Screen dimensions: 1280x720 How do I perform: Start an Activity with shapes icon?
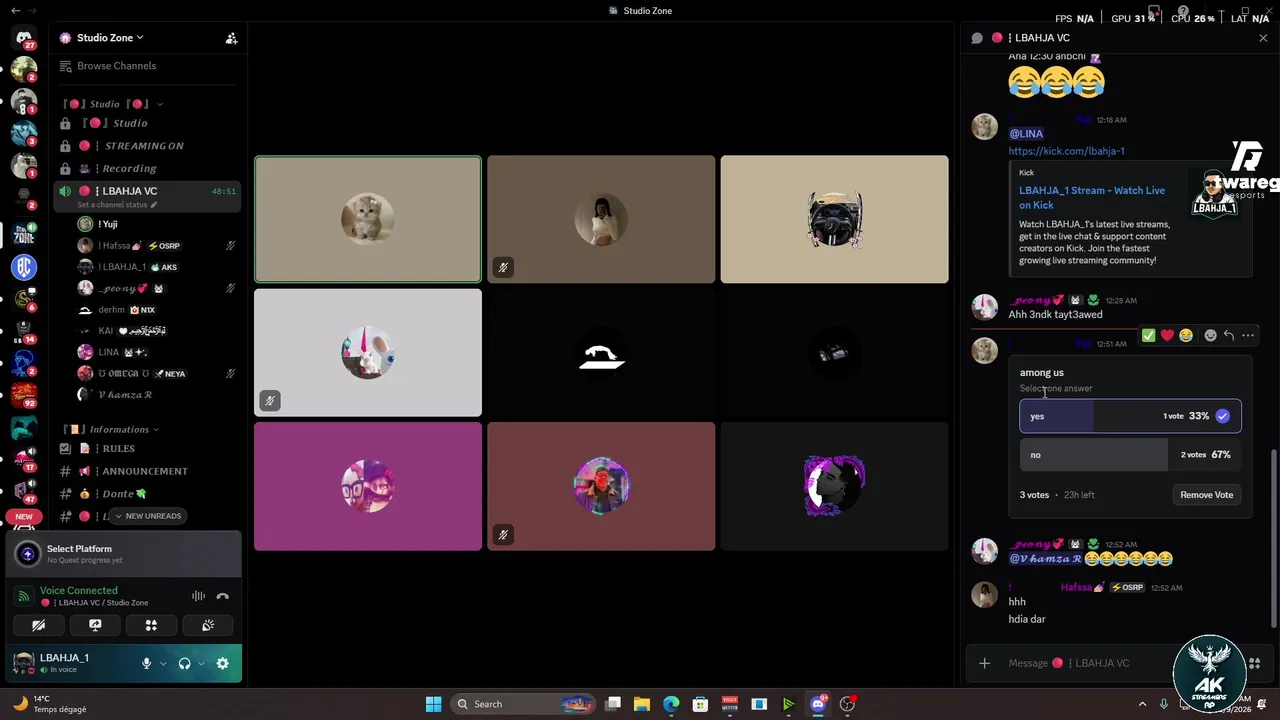click(x=151, y=625)
